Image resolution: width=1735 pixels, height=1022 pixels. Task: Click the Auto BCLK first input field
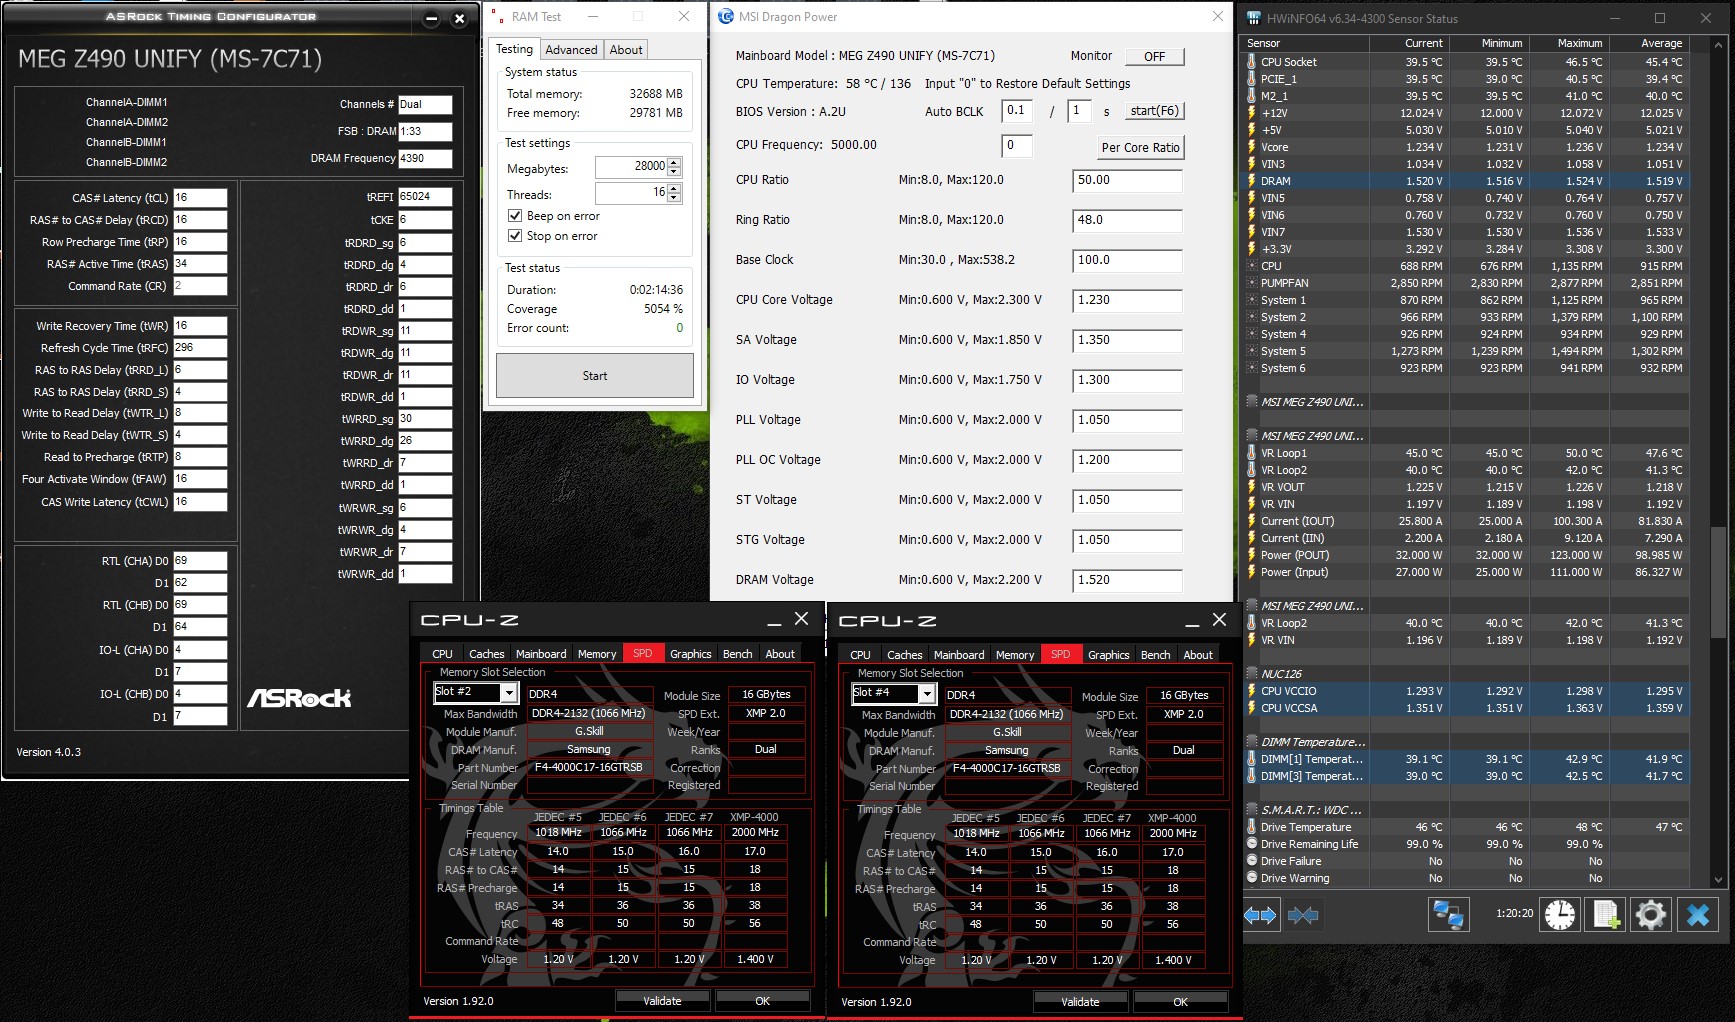pyautogui.click(x=1017, y=111)
